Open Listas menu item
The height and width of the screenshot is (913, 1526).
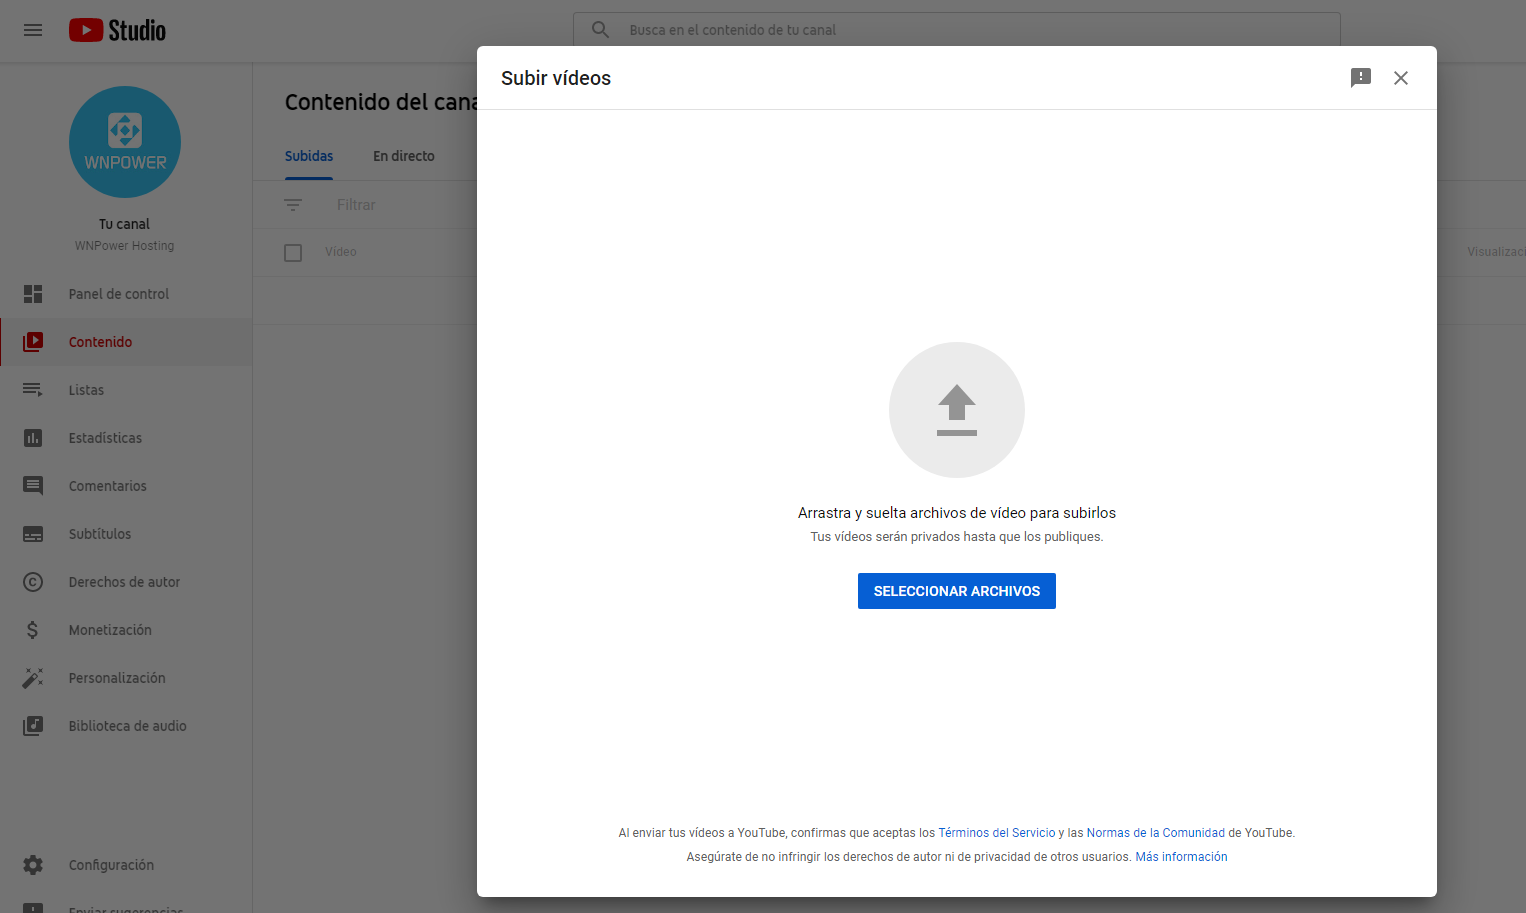click(126, 390)
